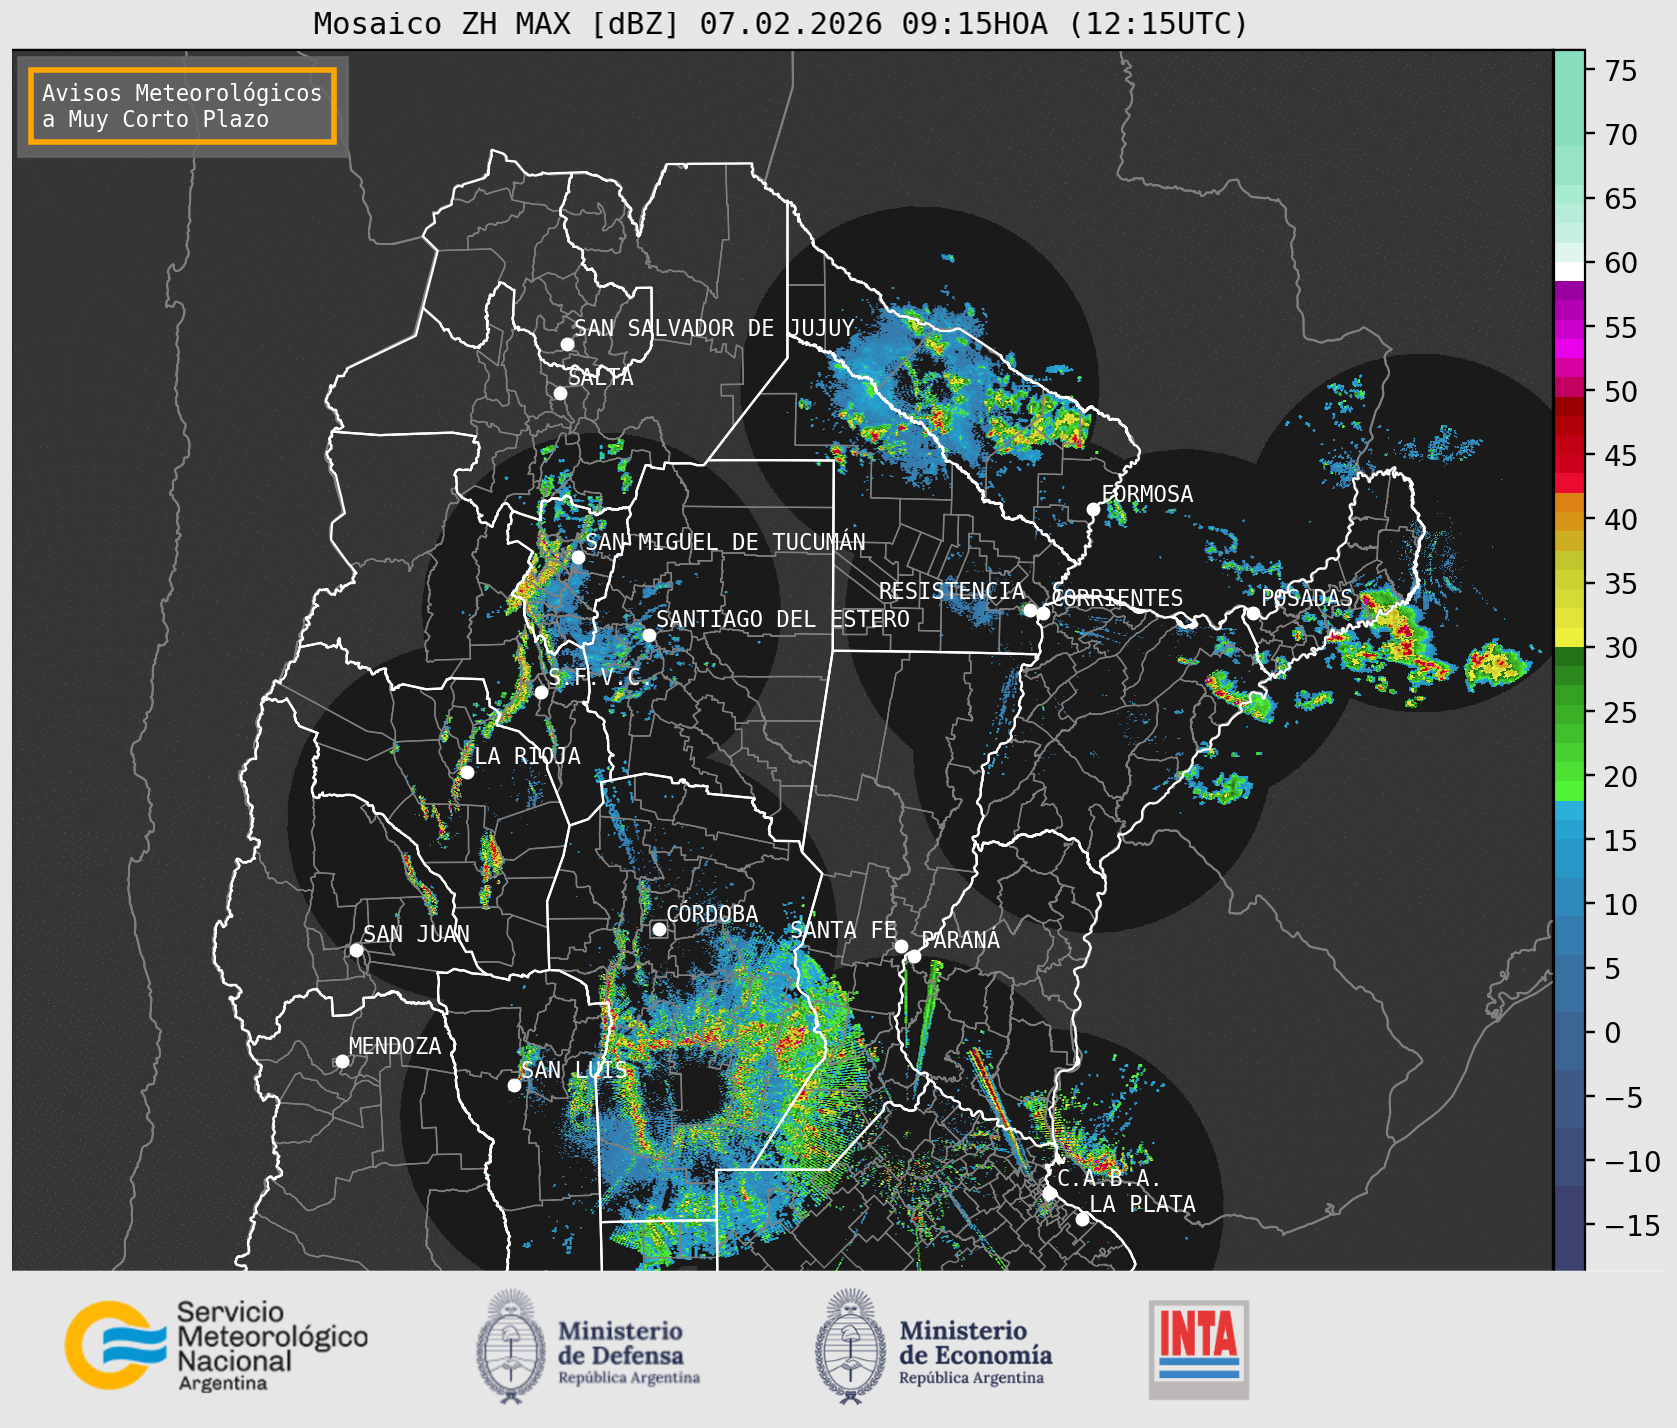Click the "45" tick label on the scale
Viewport: 1677px width, 1428px height.
pyautogui.click(x=1621, y=456)
